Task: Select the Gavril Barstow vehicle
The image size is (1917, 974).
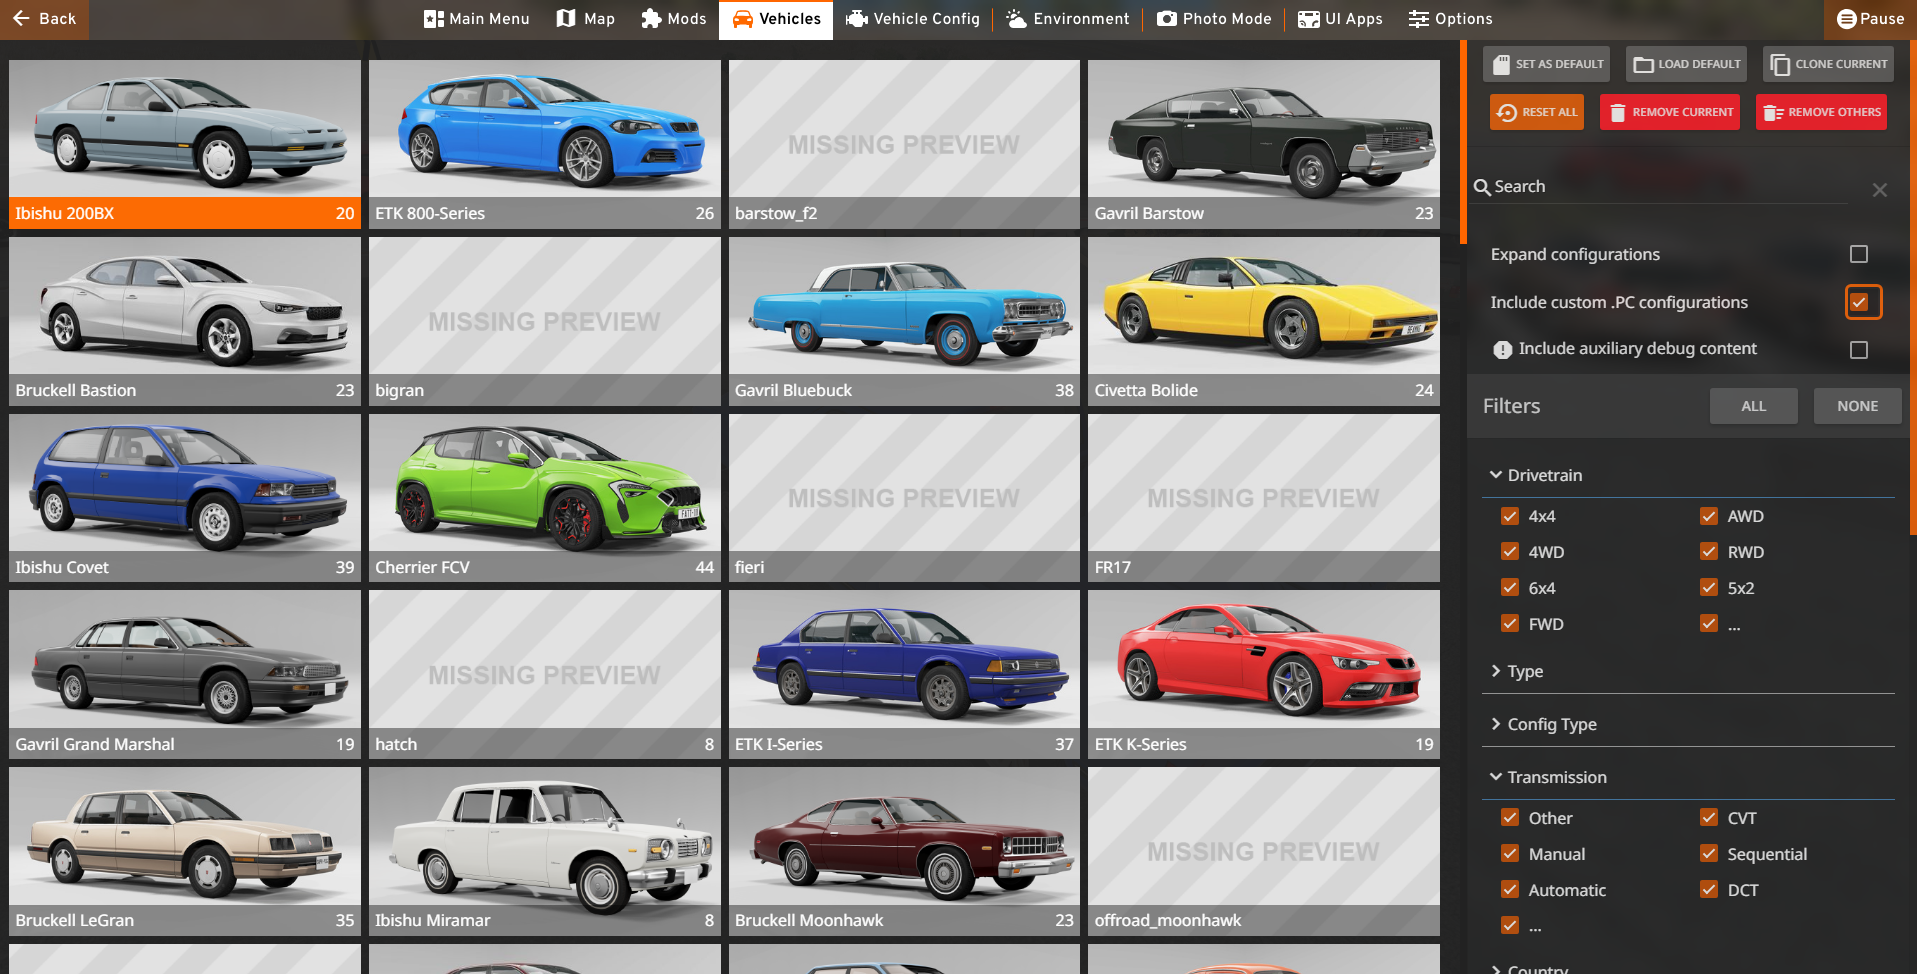Action: tap(1264, 144)
